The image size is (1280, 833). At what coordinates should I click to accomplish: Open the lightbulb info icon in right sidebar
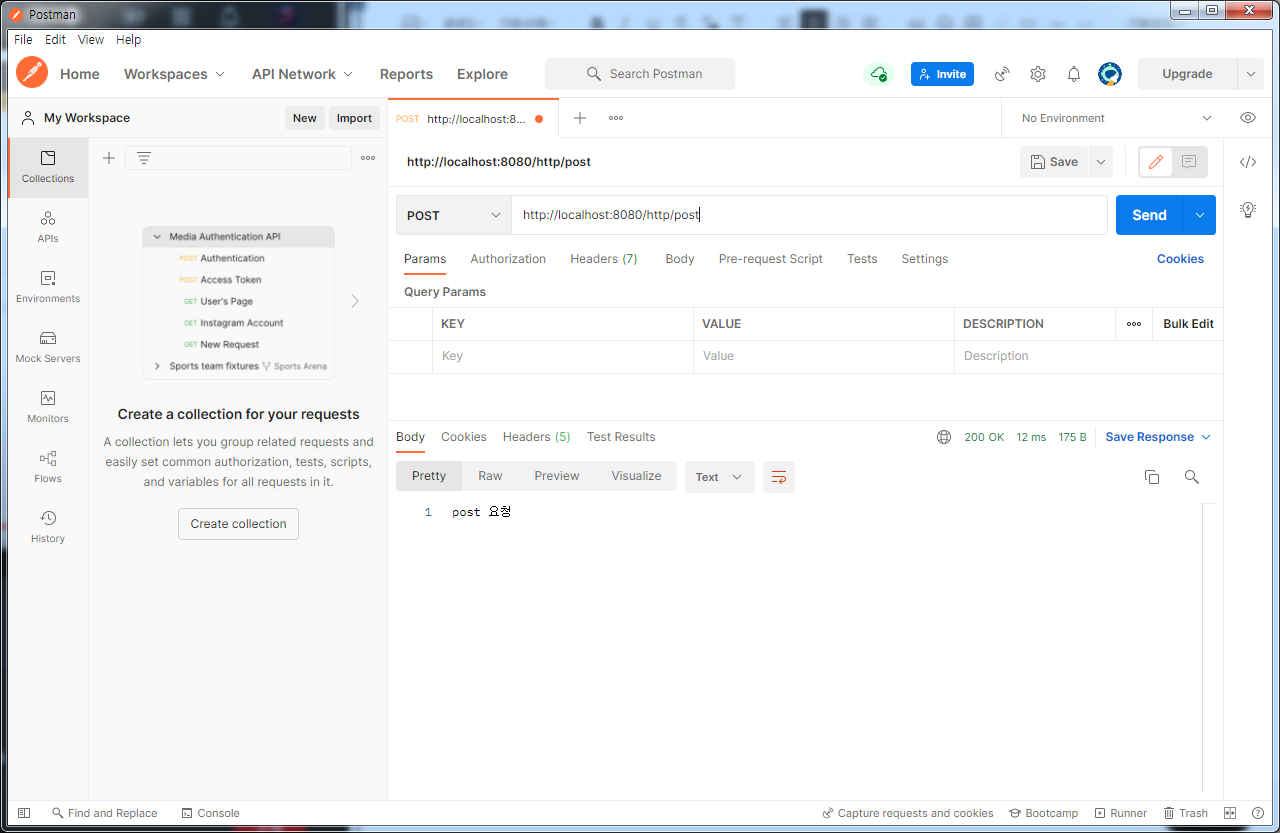pyautogui.click(x=1248, y=209)
